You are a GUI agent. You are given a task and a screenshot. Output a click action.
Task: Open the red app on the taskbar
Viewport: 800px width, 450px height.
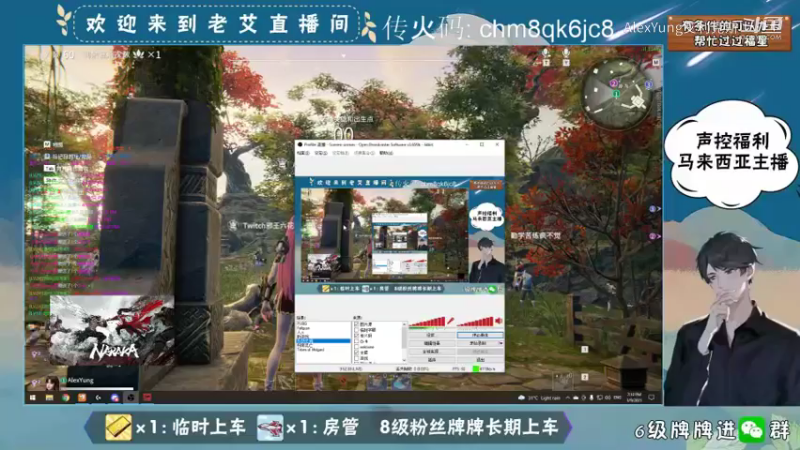tap(147, 397)
